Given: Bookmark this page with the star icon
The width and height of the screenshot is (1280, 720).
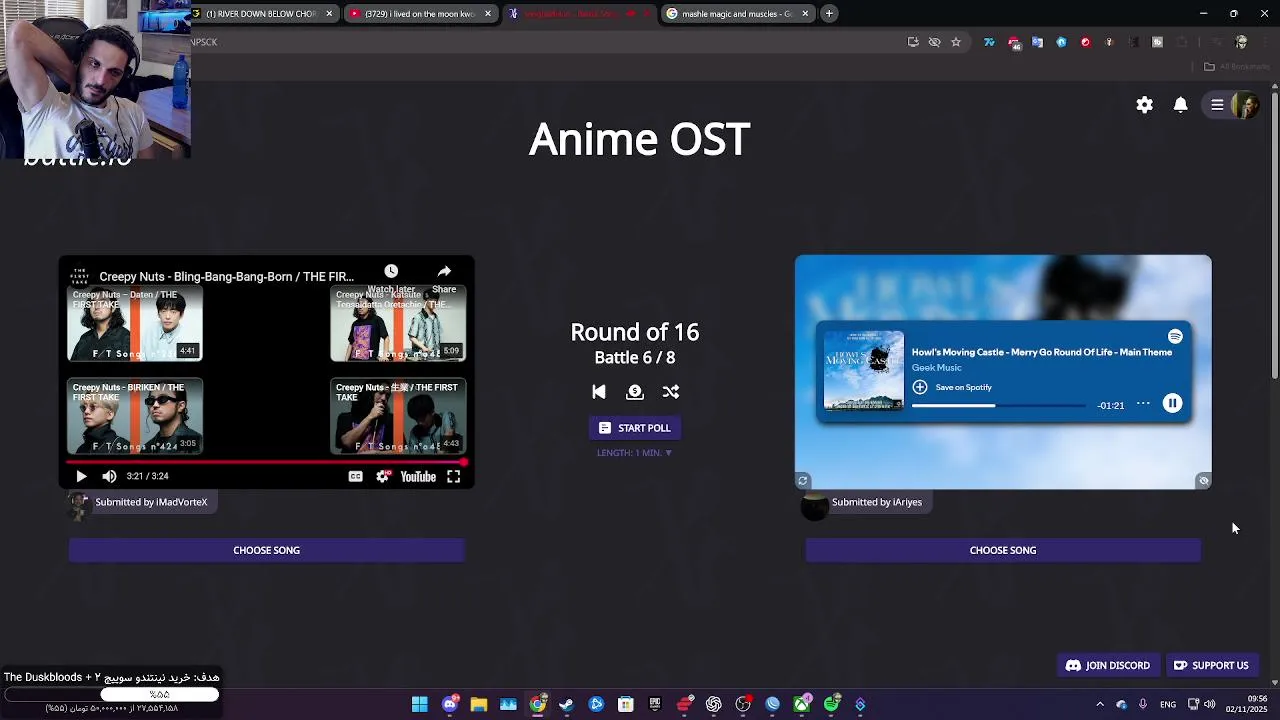Looking at the screenshot, I should click(956, 42).
